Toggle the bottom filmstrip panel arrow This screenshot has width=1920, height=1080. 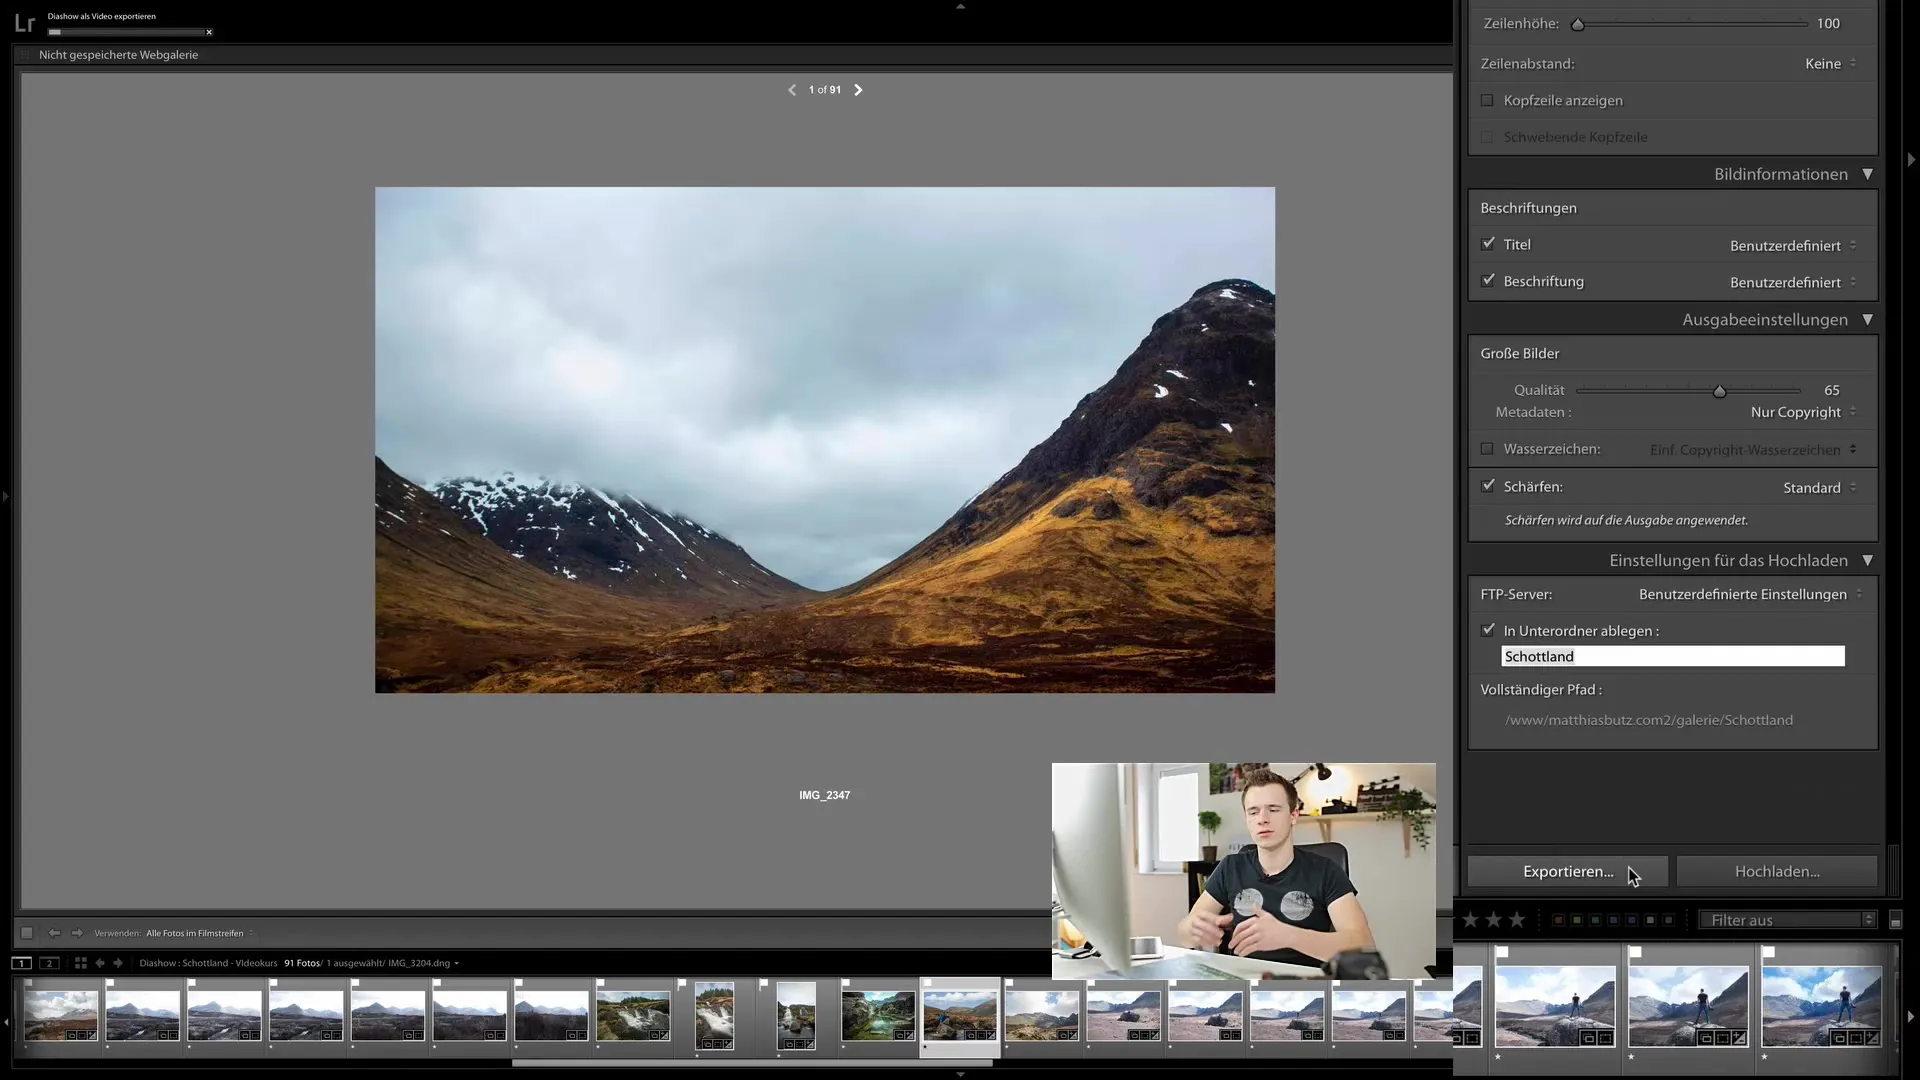pos(960,1075)
